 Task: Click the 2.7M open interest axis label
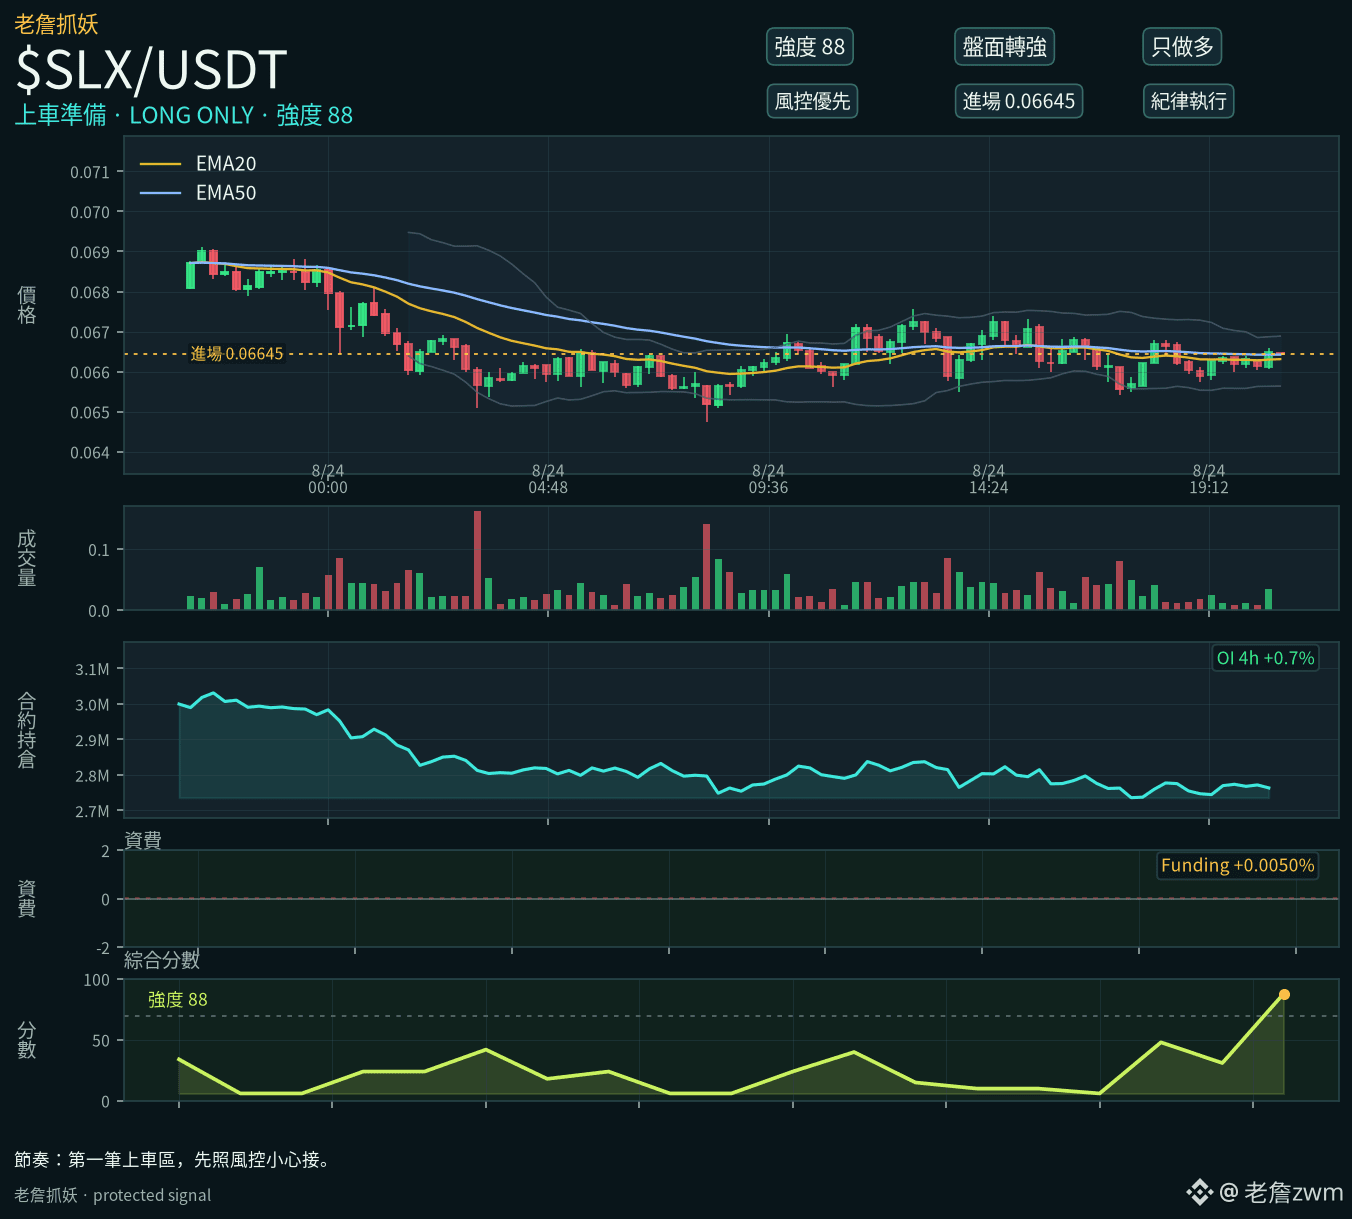pos(92,811)
